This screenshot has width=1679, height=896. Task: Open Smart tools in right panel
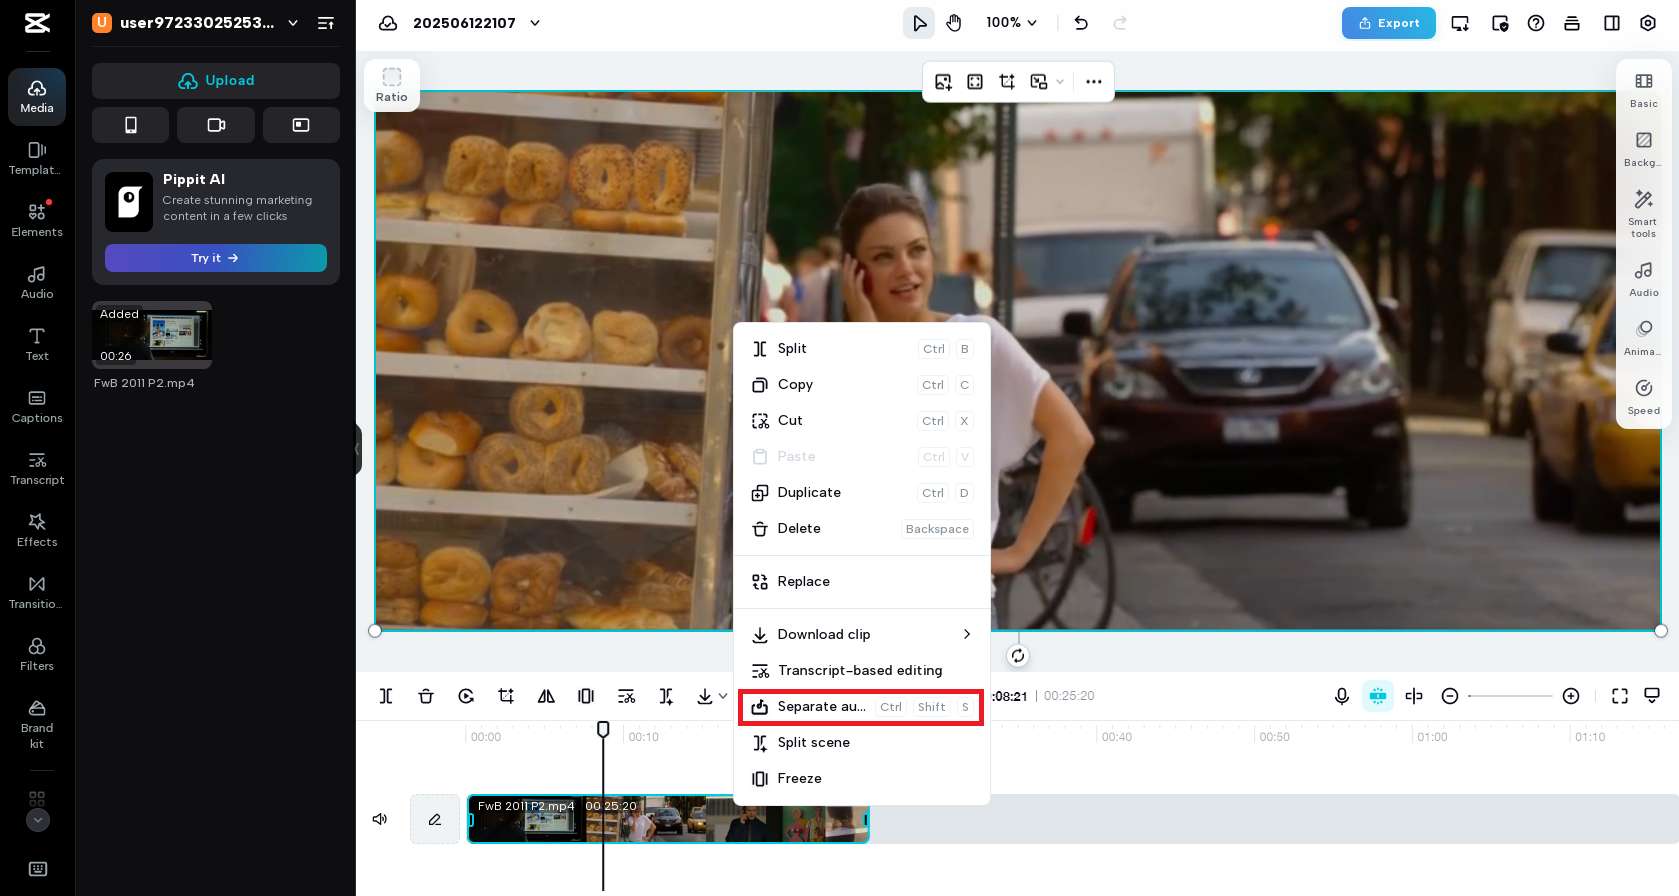tap(1643, 213)
